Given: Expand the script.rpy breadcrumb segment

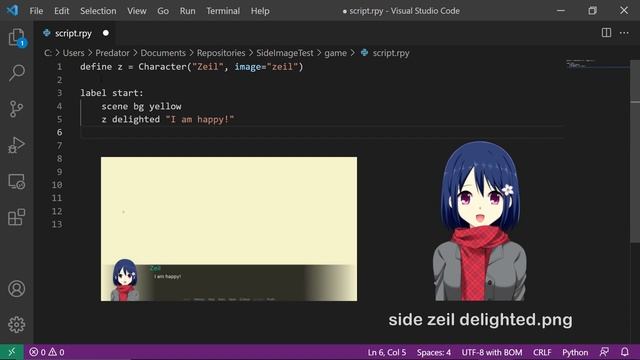Looking at the screenshot, I should point(385,53).
